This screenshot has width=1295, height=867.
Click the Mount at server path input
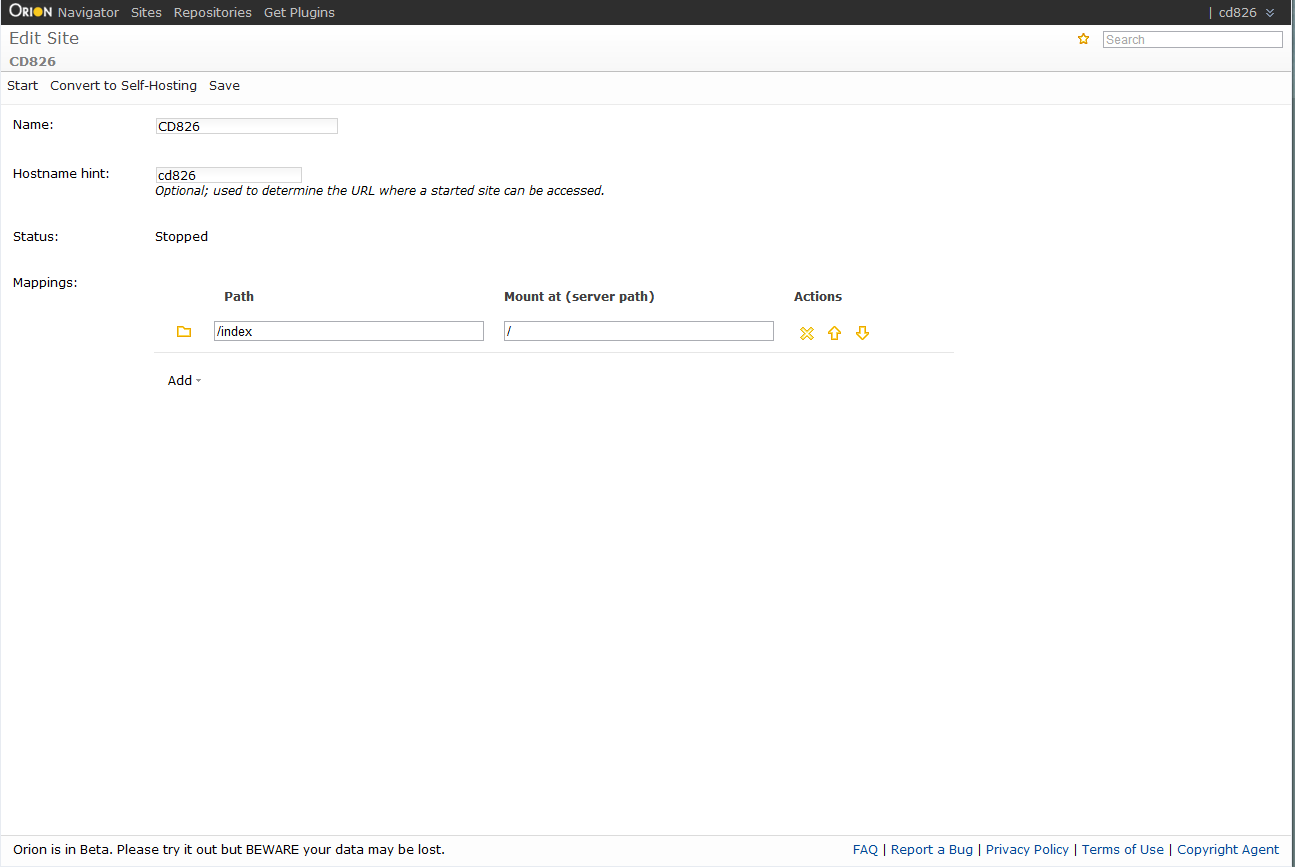tap(639, 331)
